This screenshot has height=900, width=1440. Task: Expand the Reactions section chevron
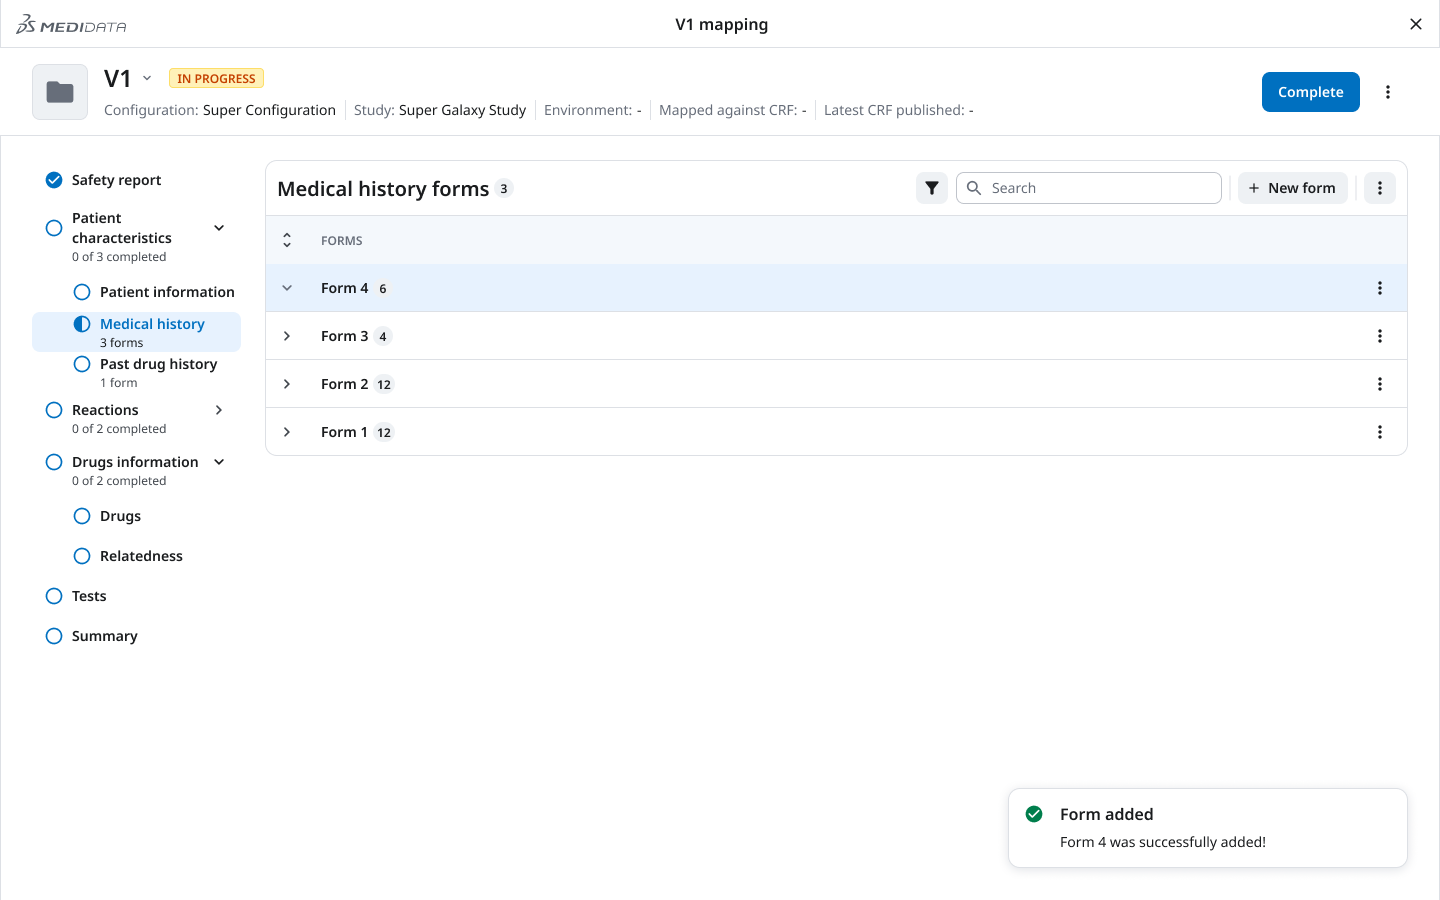point(218,409)
